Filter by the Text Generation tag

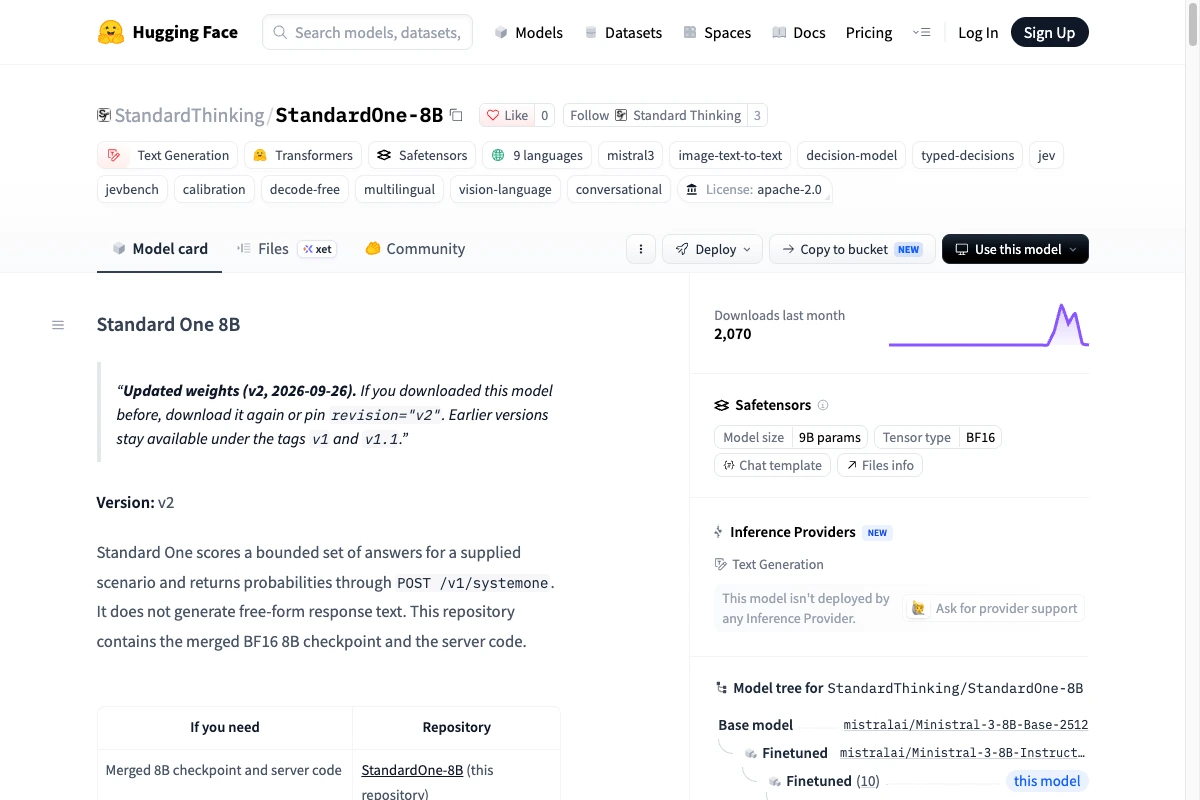[168, 155]
